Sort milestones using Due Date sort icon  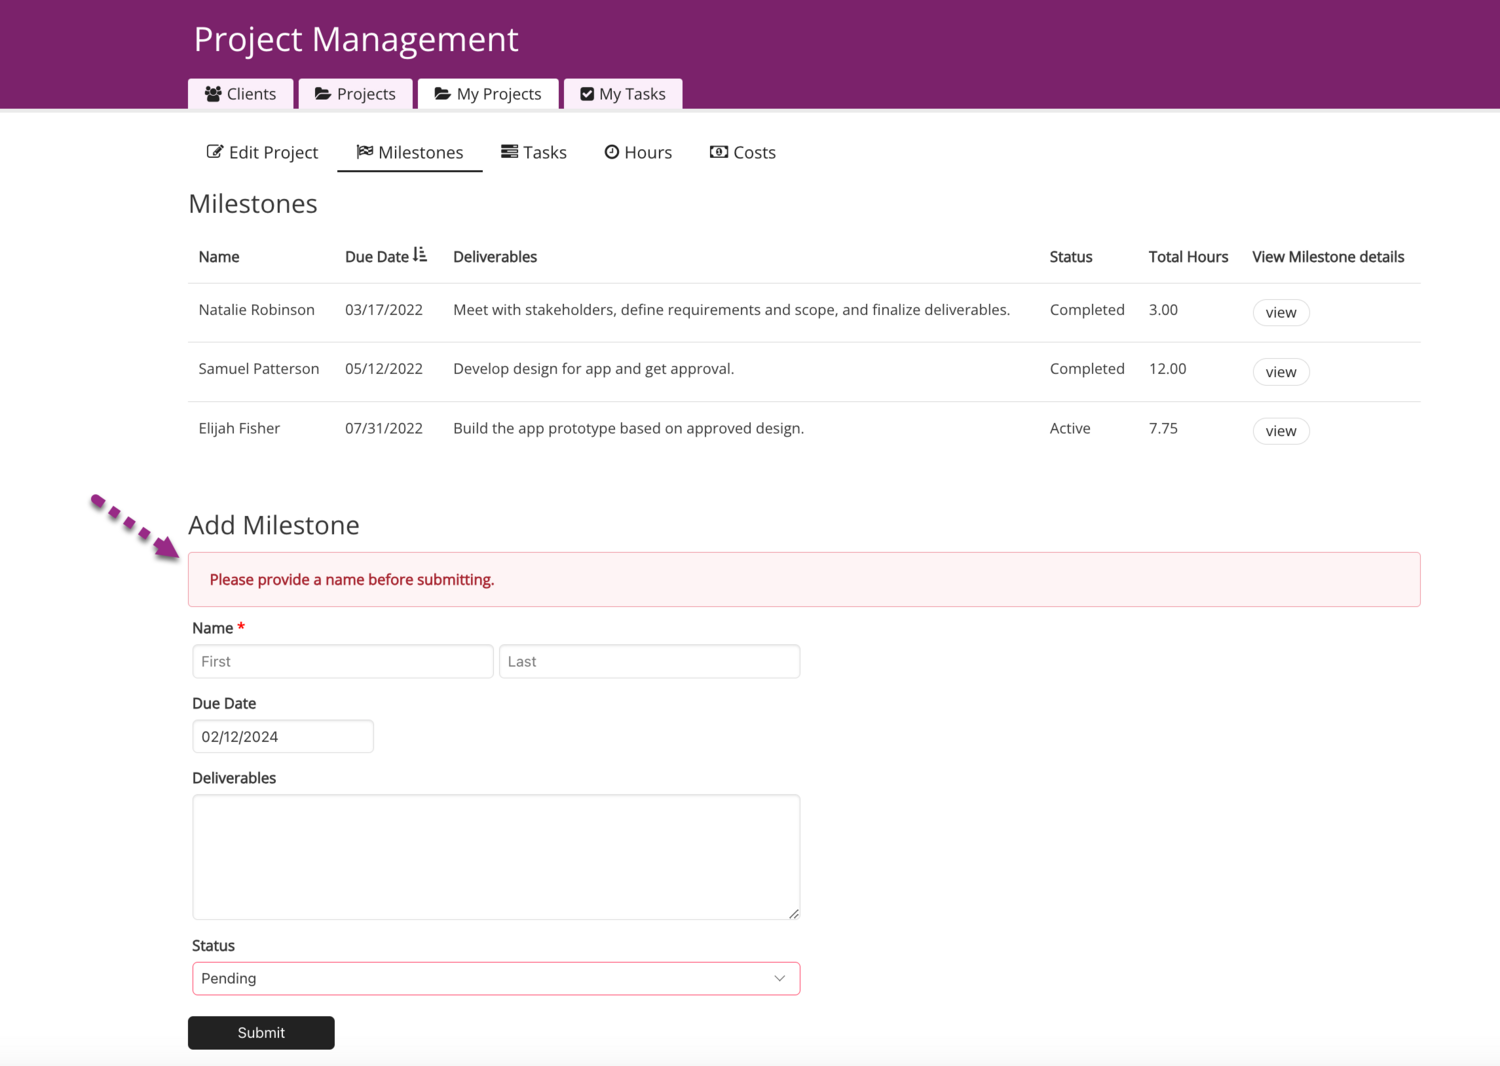pyautogui.click(x=420, y=256)
